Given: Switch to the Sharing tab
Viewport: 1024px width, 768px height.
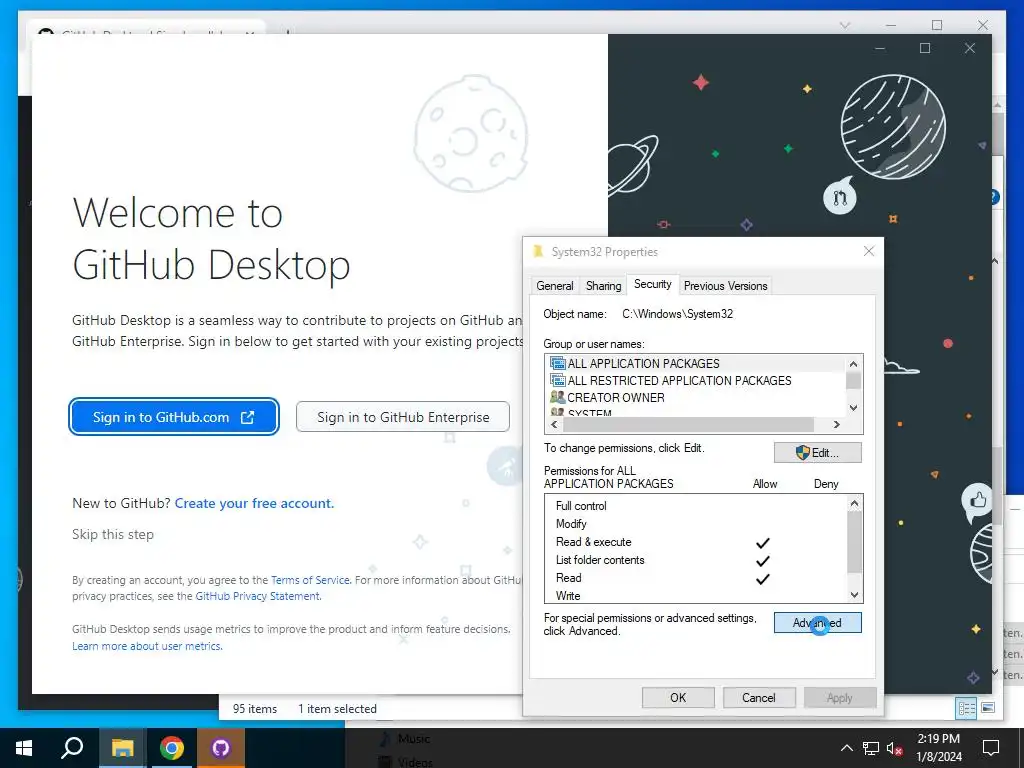Looking at the screenshot, I should 603,286.
